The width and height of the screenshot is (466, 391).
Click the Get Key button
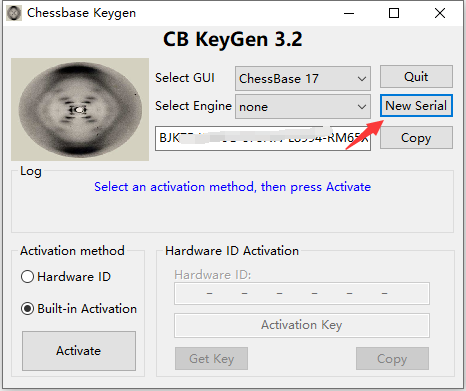[211, 359]
